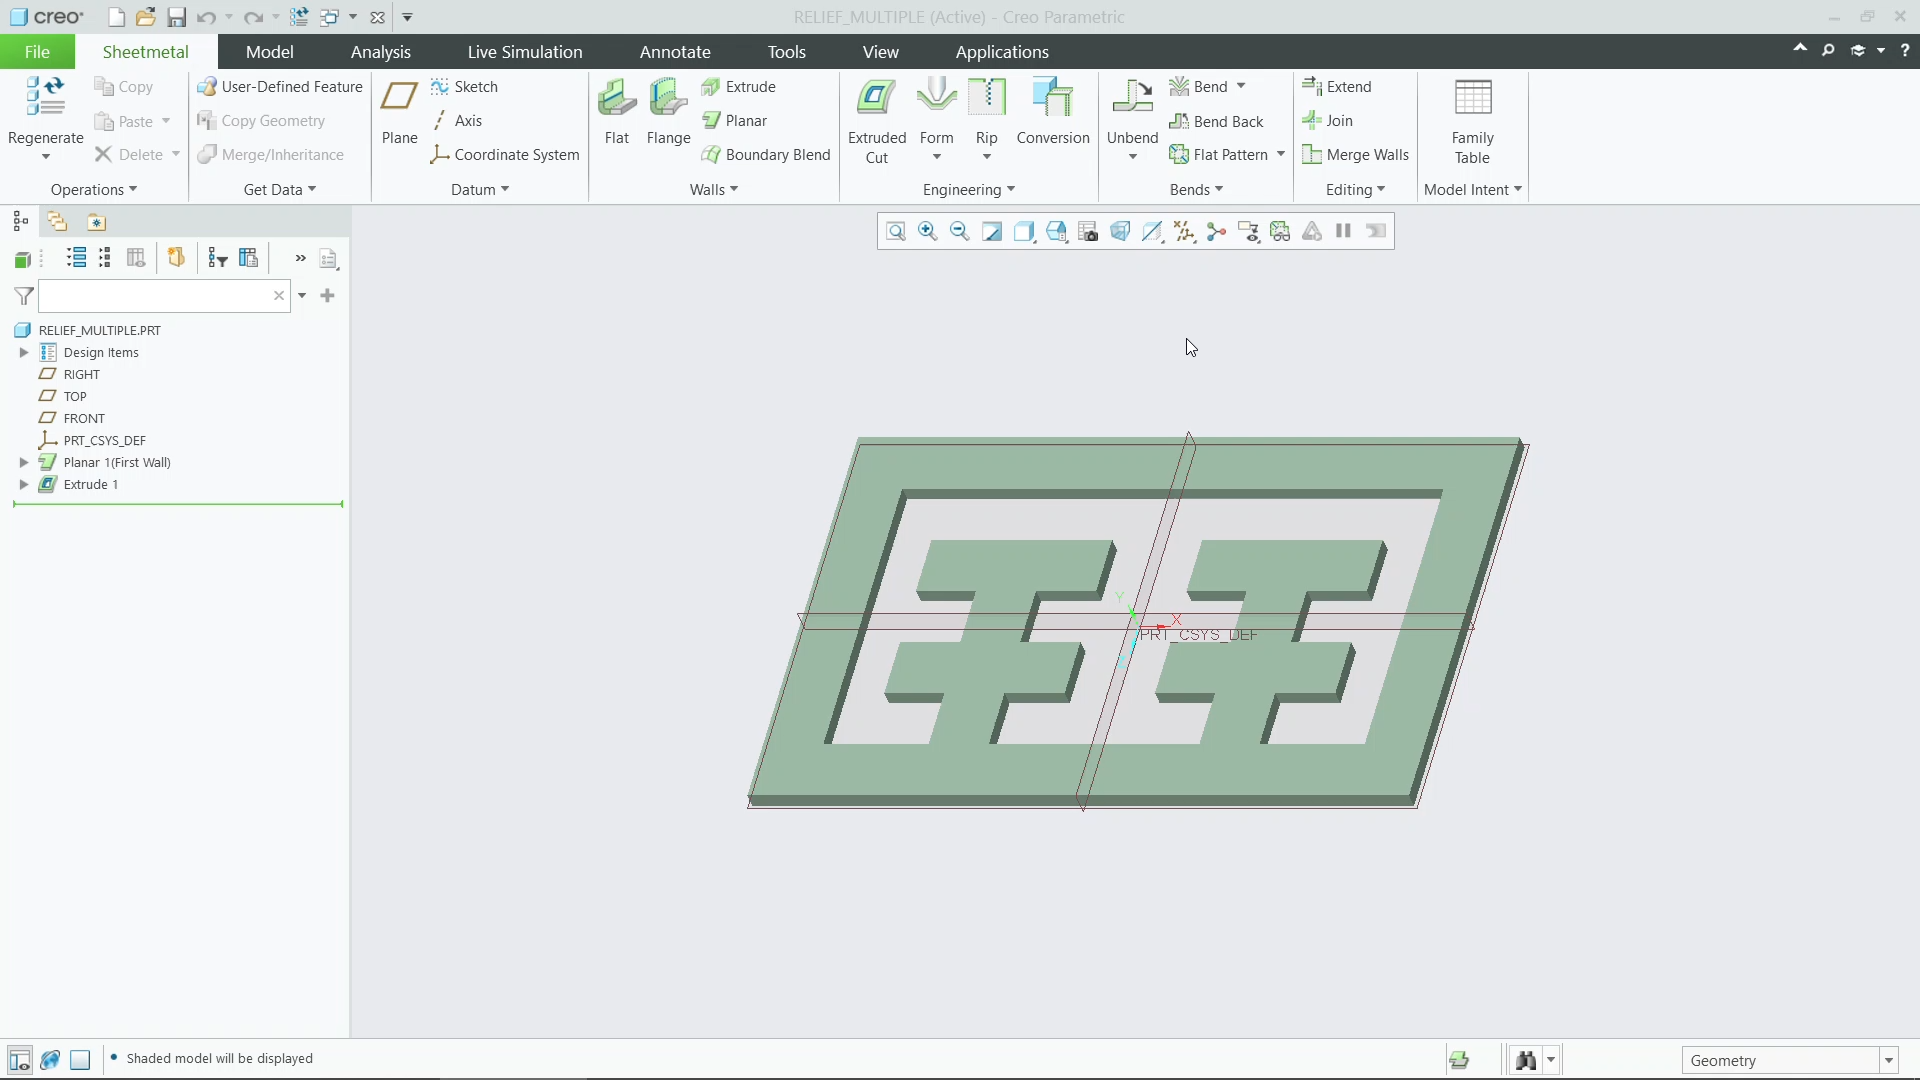Click Zoom Out in graphics toolbar

(960, 232)
